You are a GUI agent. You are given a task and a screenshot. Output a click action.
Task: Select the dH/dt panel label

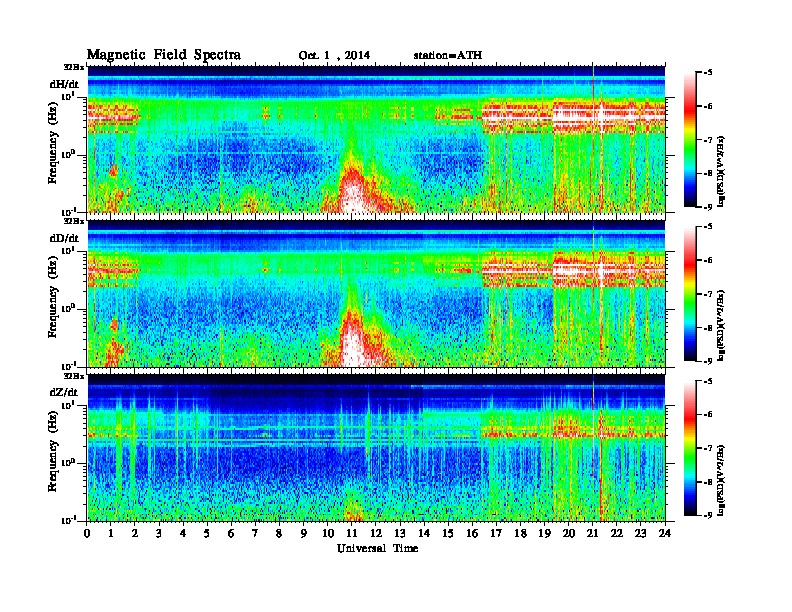(64, 84)
